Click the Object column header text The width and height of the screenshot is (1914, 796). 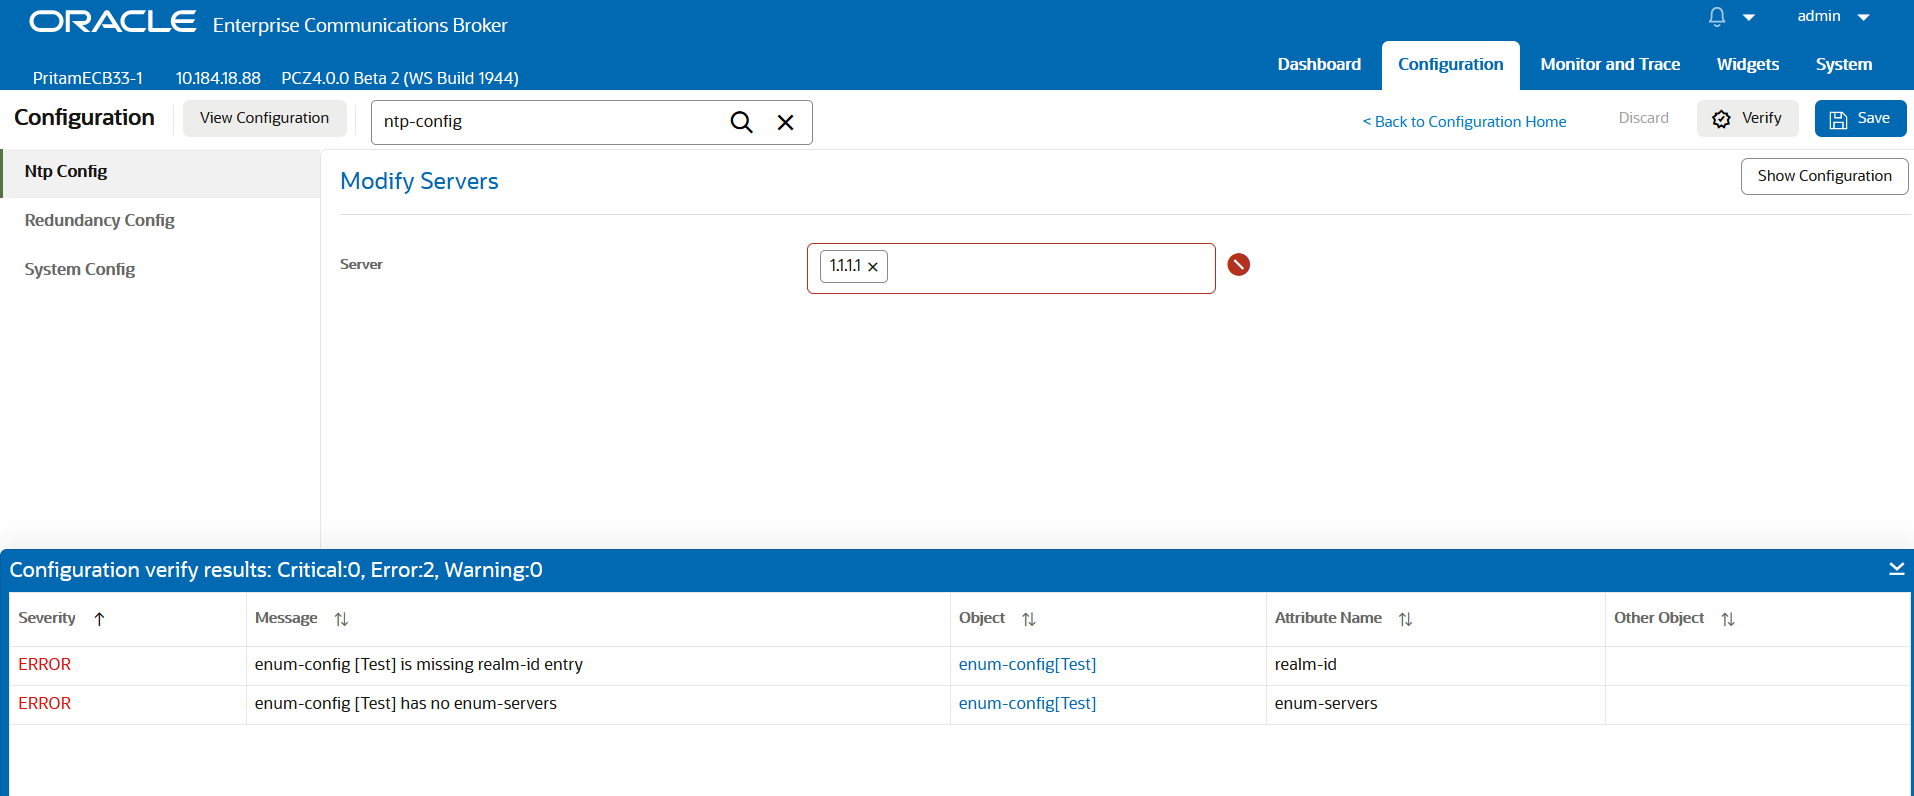pos(982,618)
